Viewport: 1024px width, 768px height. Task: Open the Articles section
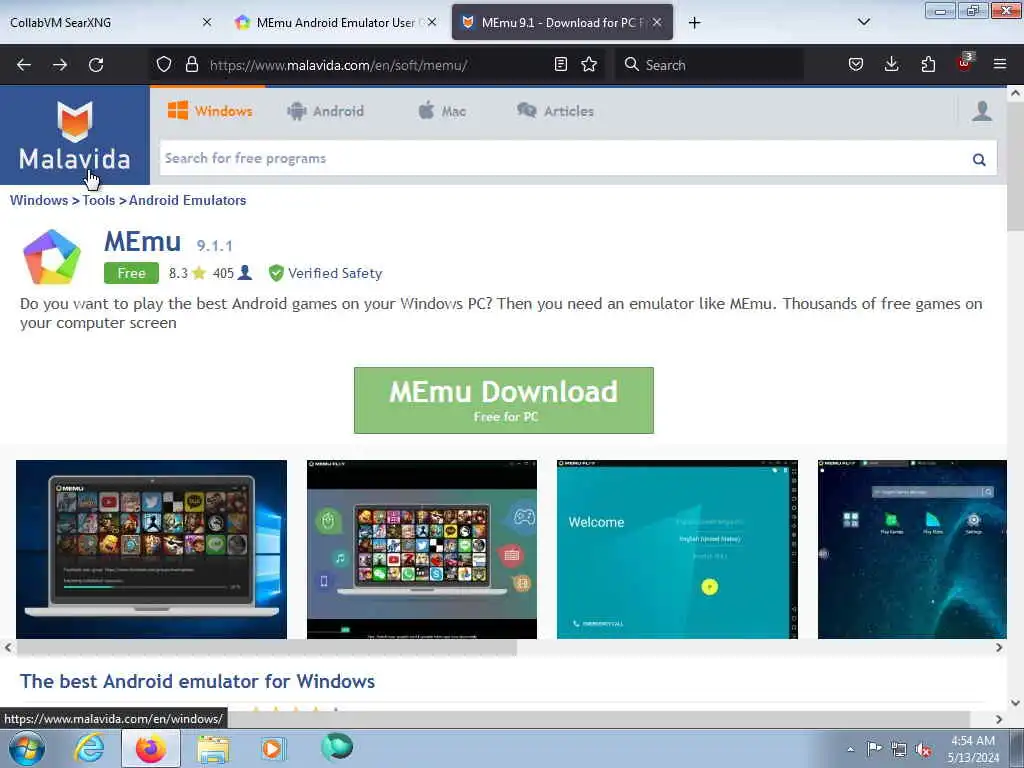pos(555,111)
